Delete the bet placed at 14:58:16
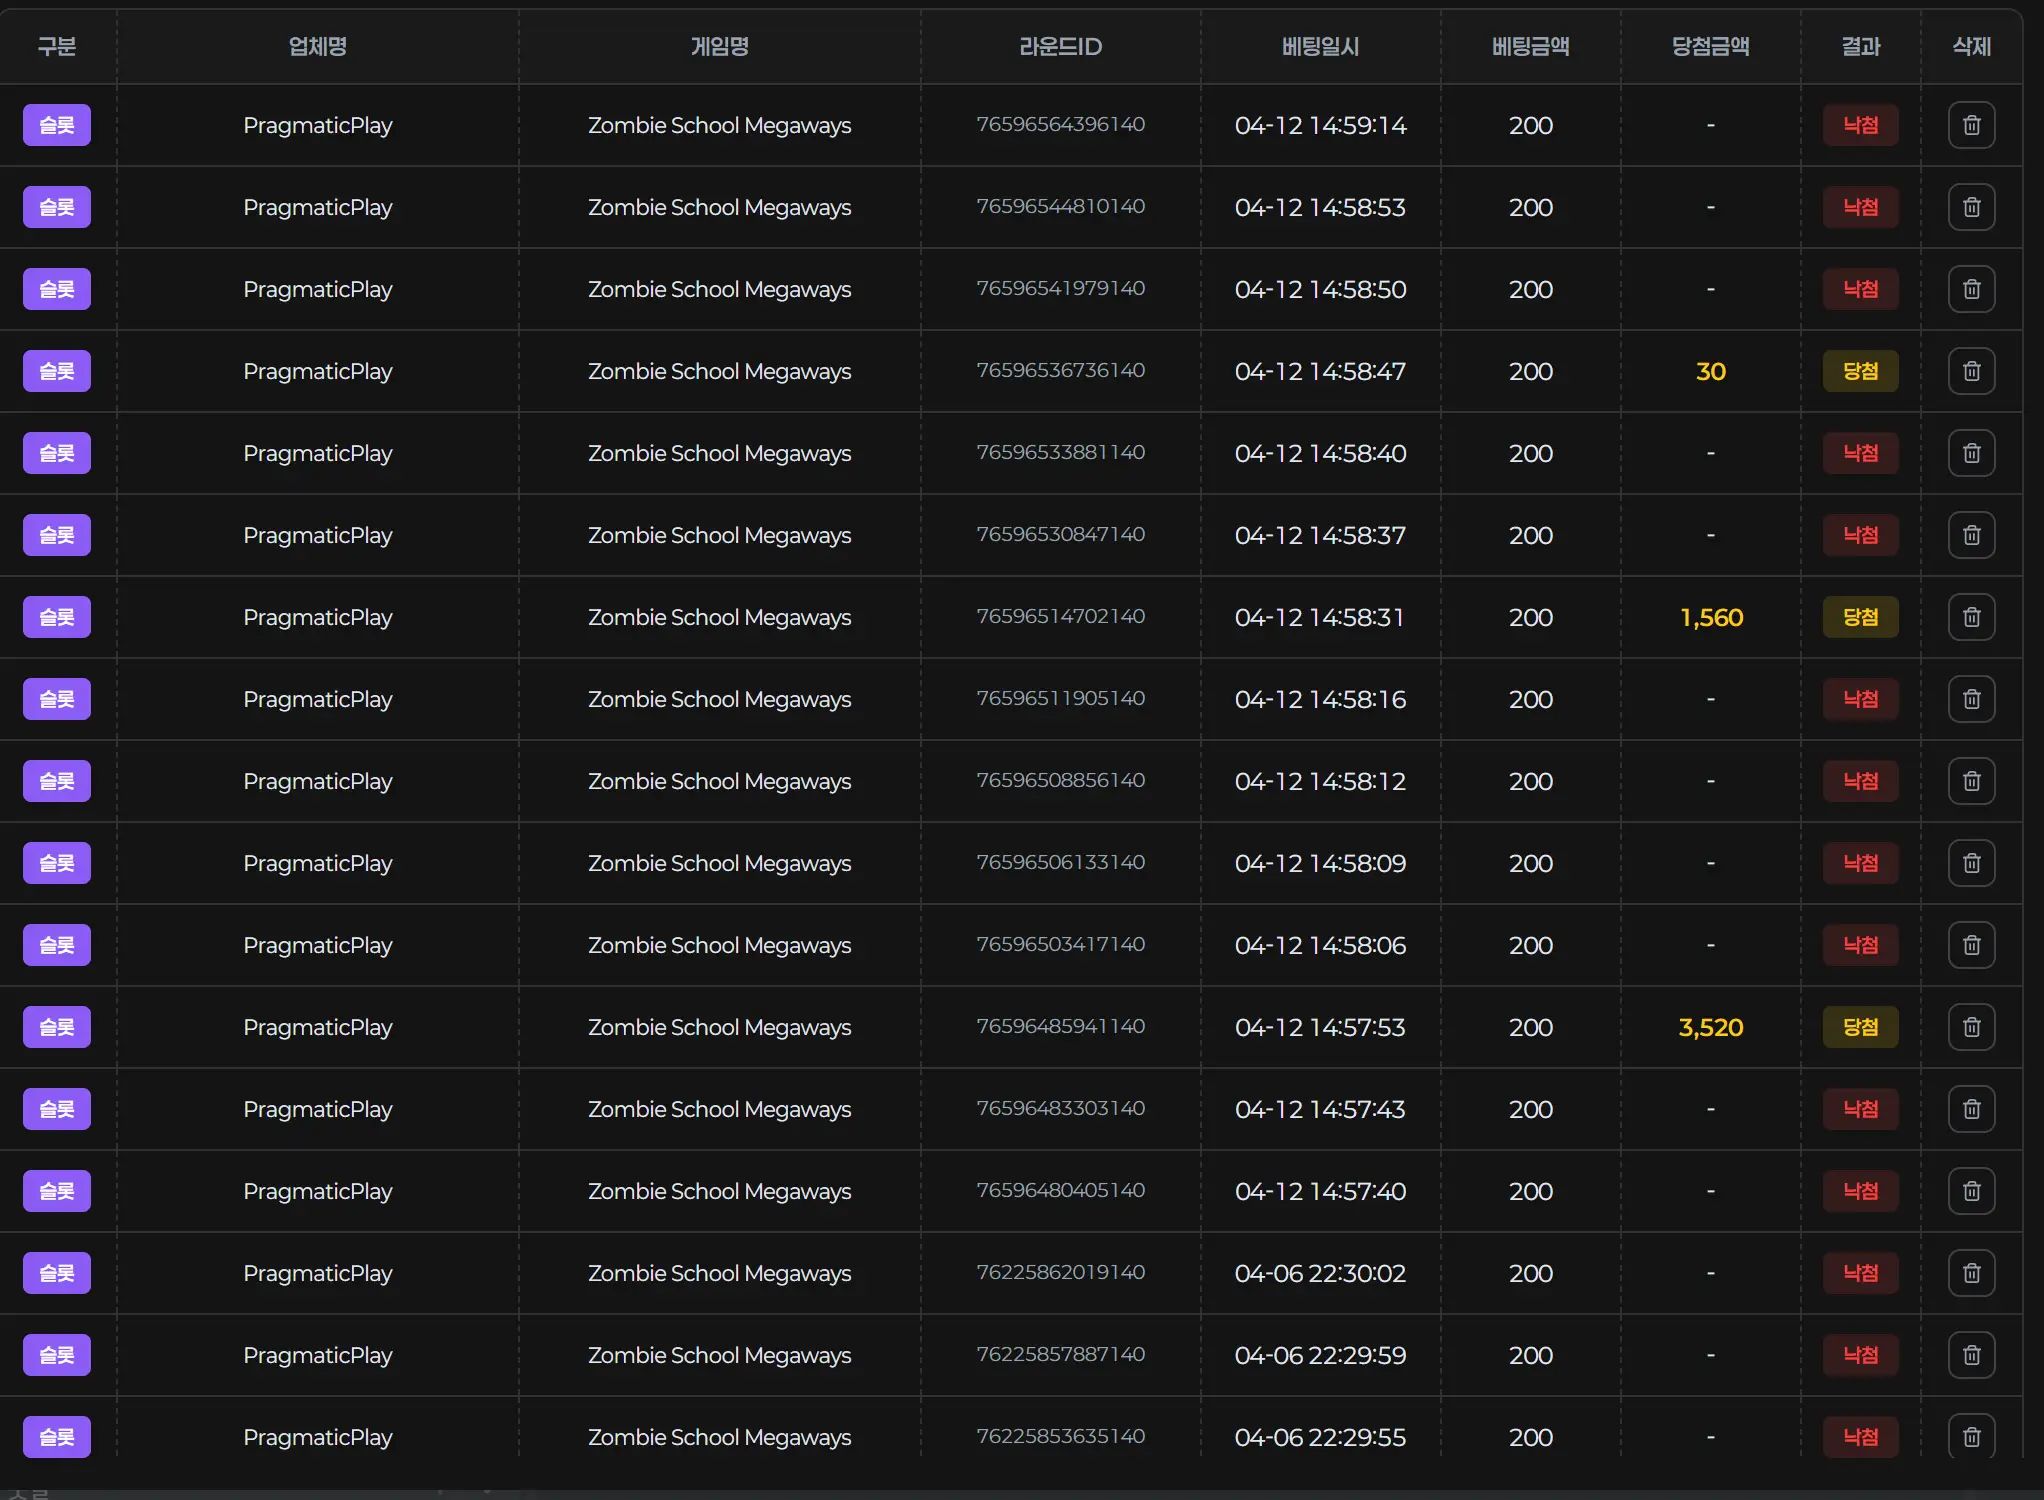The width and height of the screenshot is (2044, 1500). click(1971, 699)
